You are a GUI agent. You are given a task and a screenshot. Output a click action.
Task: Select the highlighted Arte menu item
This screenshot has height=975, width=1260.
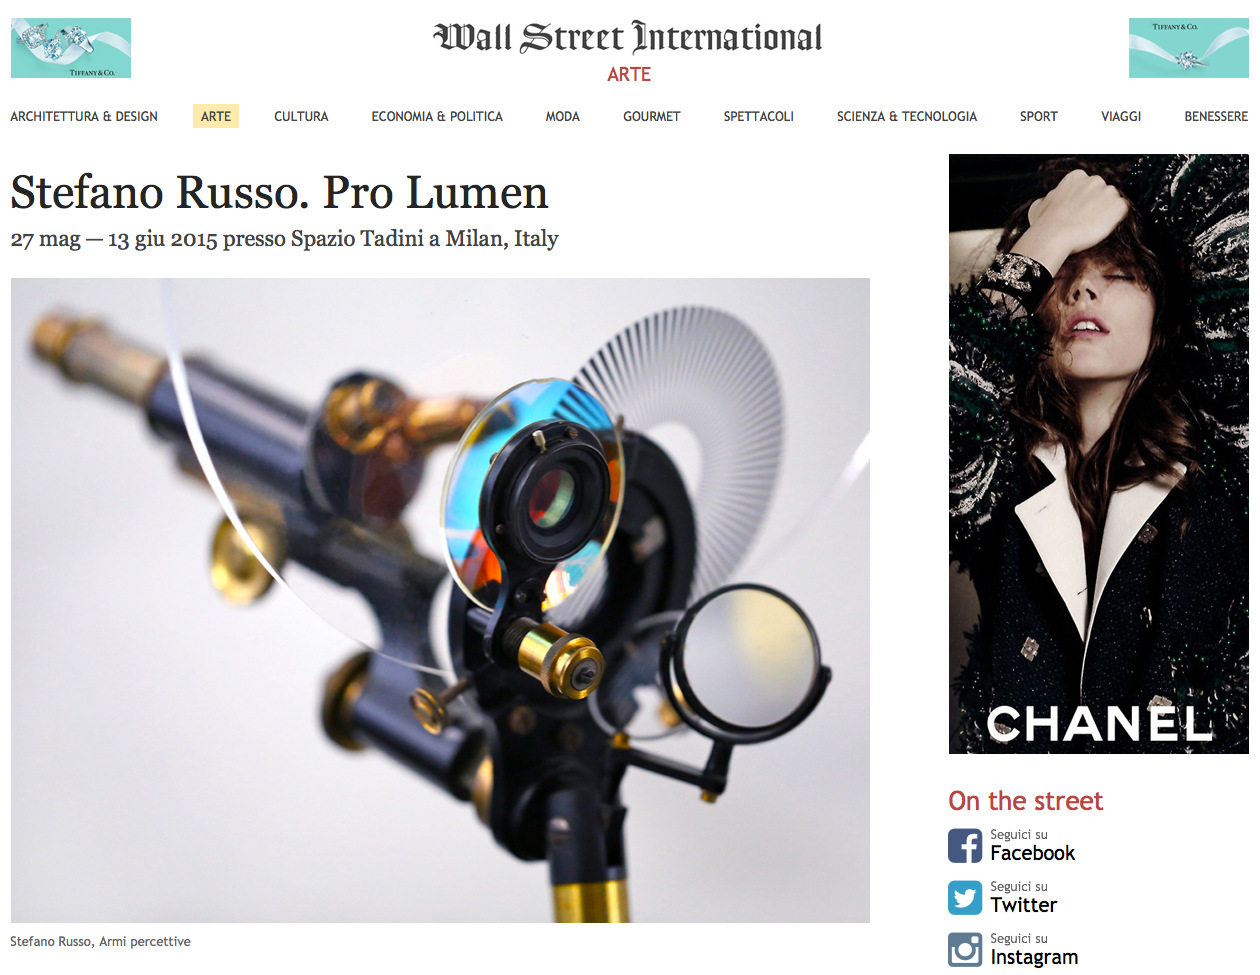(x=216, y=116)
